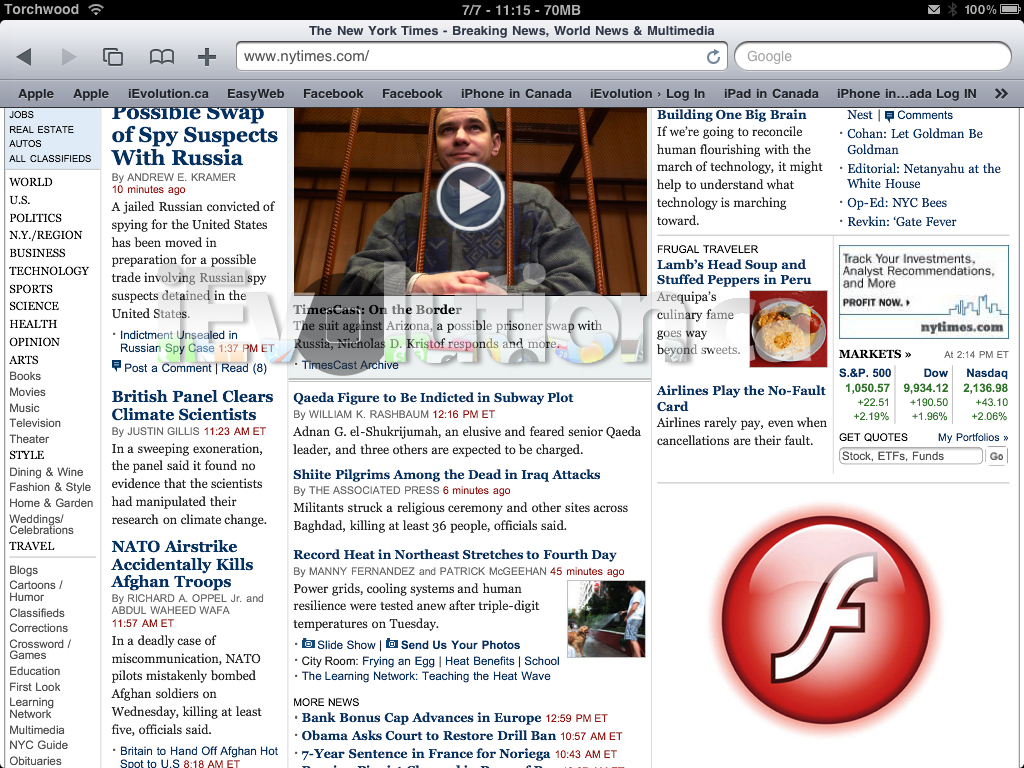Image resolution: width=1024 pixels, height=768 pixels.
Task: Open TimesCast Archive link
Action: (x=350, y=365)
